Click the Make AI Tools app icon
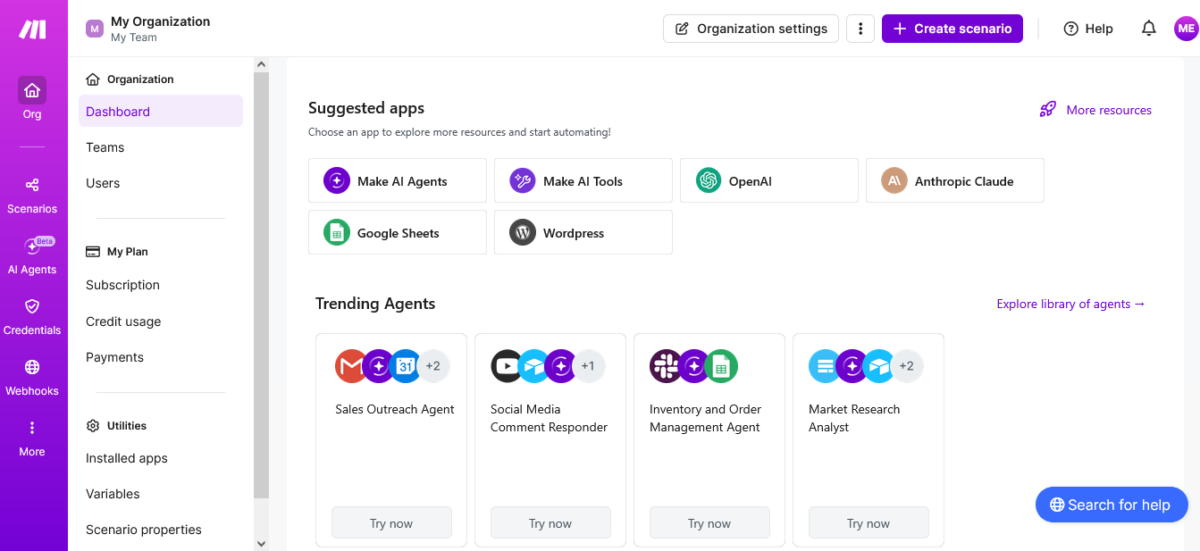1200x551 pixels. (523, 181)
